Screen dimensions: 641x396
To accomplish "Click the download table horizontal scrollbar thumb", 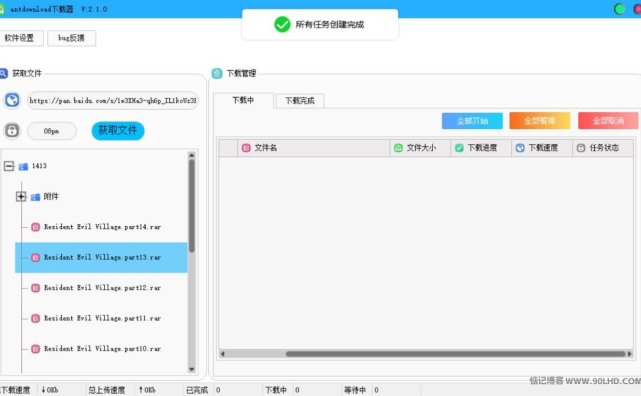I will coord(455,354).
